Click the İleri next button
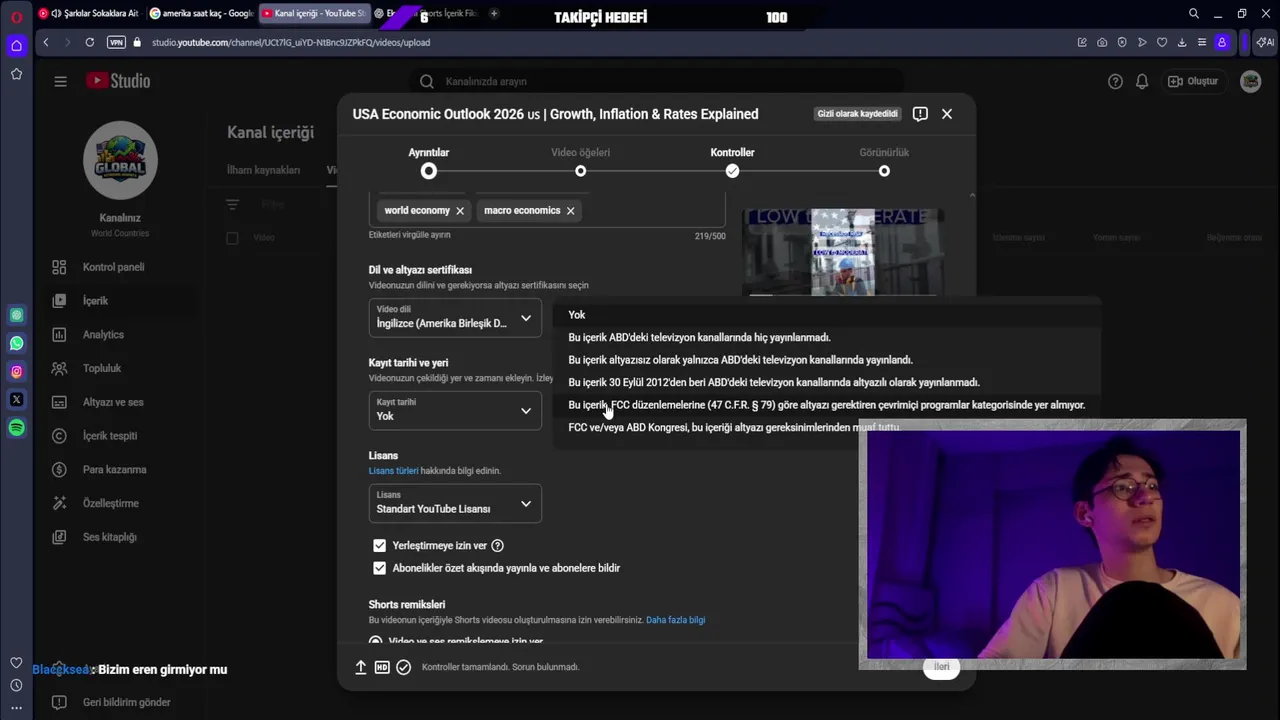 (941, 667)
